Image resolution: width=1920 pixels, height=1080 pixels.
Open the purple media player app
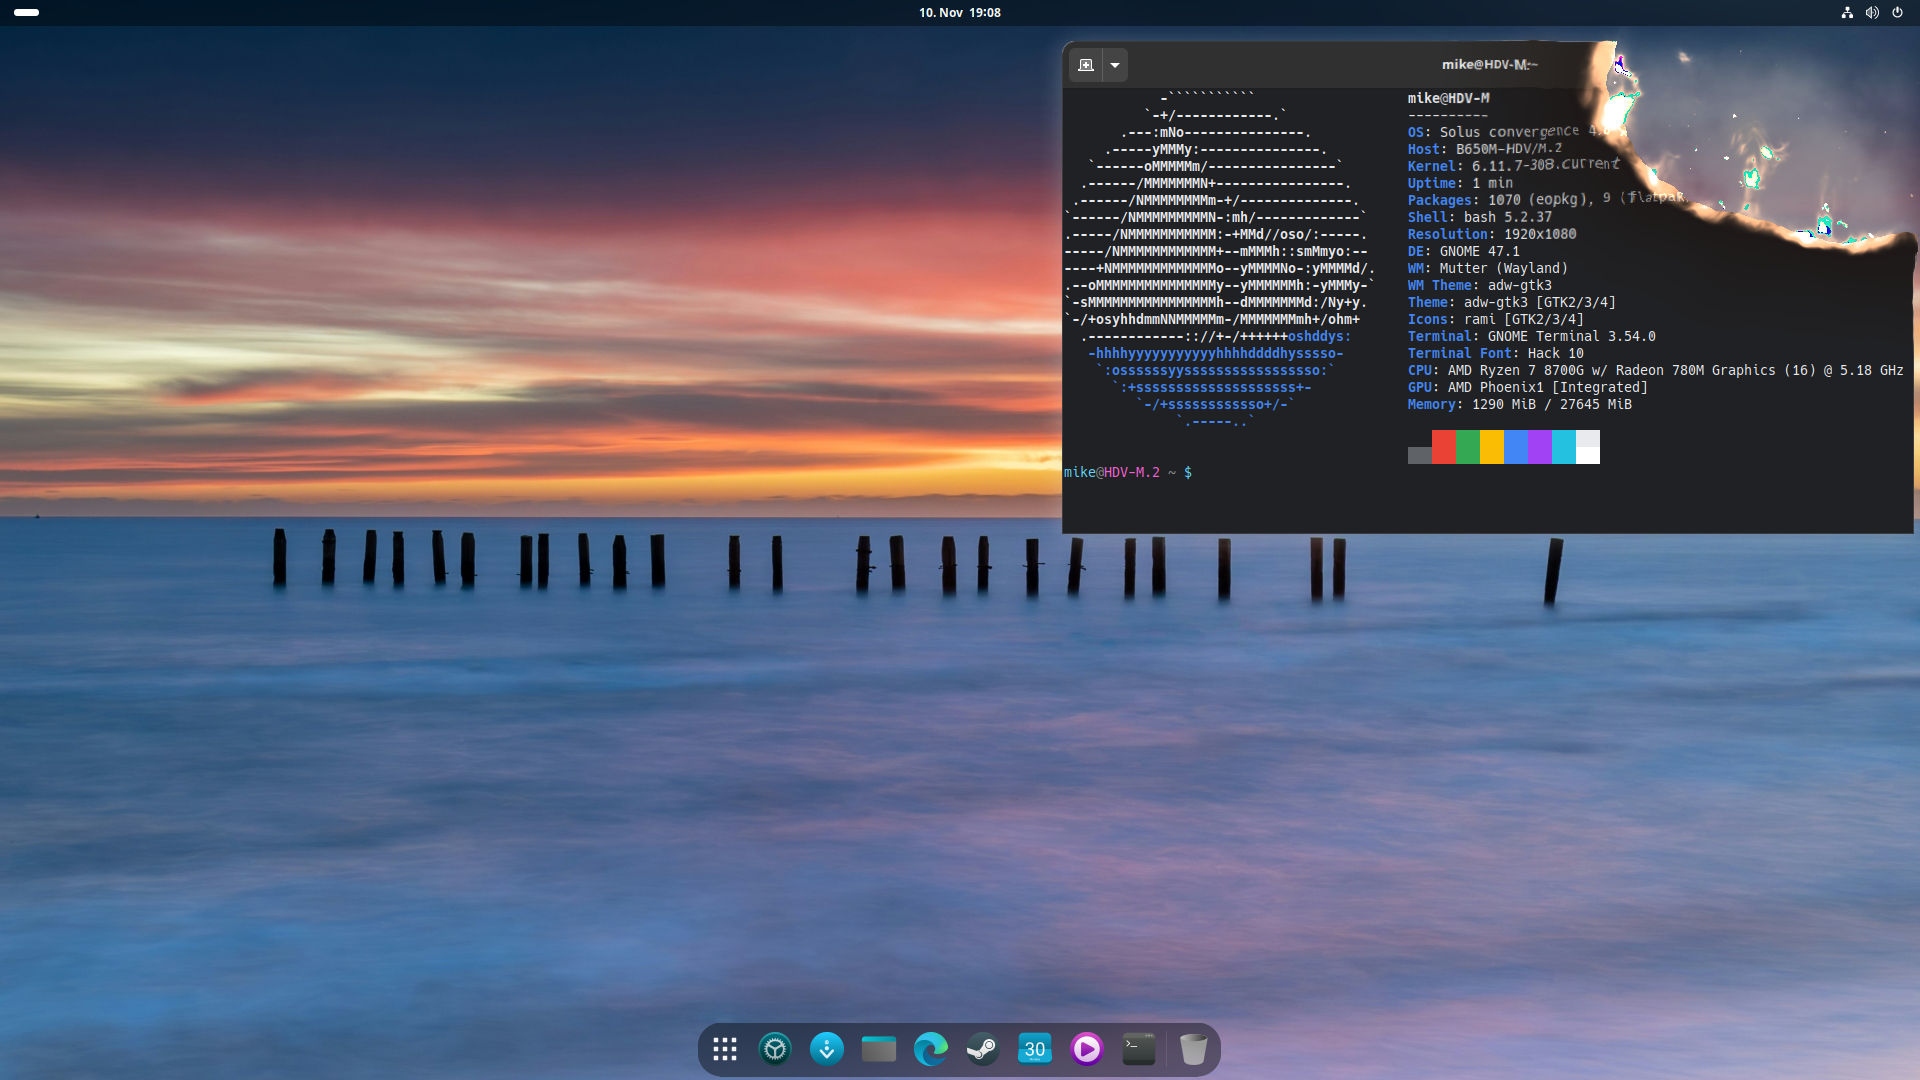pos(1087,1049)
